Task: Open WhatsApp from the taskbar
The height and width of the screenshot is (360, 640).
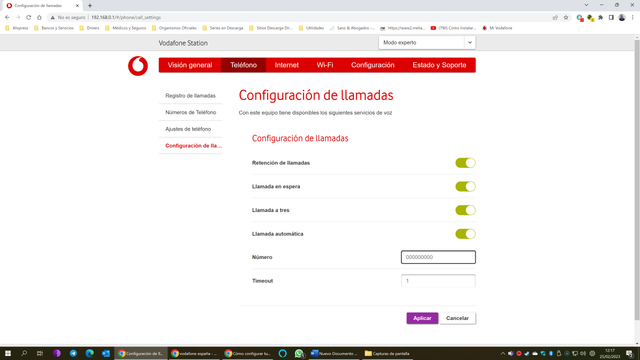Action: [x=299, y=353]
